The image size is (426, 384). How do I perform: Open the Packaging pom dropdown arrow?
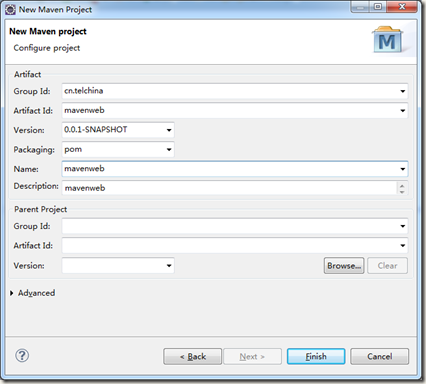(x=169, y=150)
